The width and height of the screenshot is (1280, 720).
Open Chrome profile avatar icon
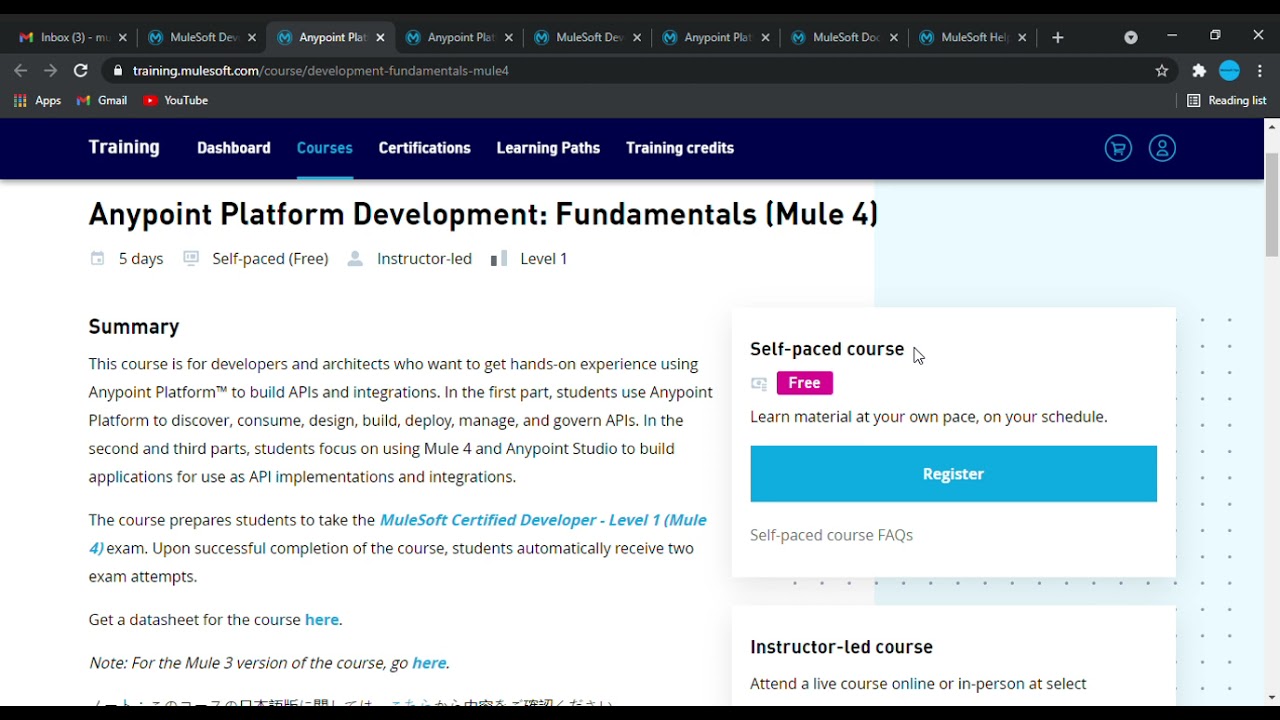point(1230,71)
